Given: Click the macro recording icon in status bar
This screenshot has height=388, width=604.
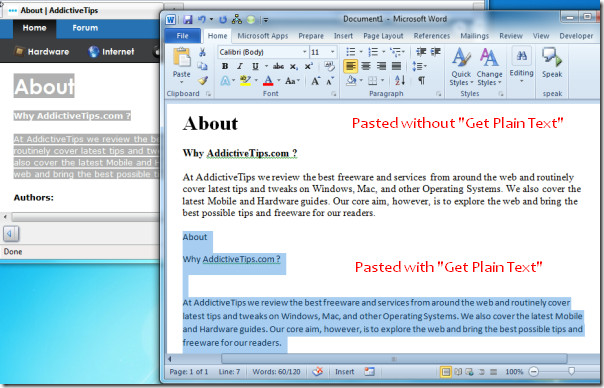Looking at the screenshot, I should tap(369, 371).
